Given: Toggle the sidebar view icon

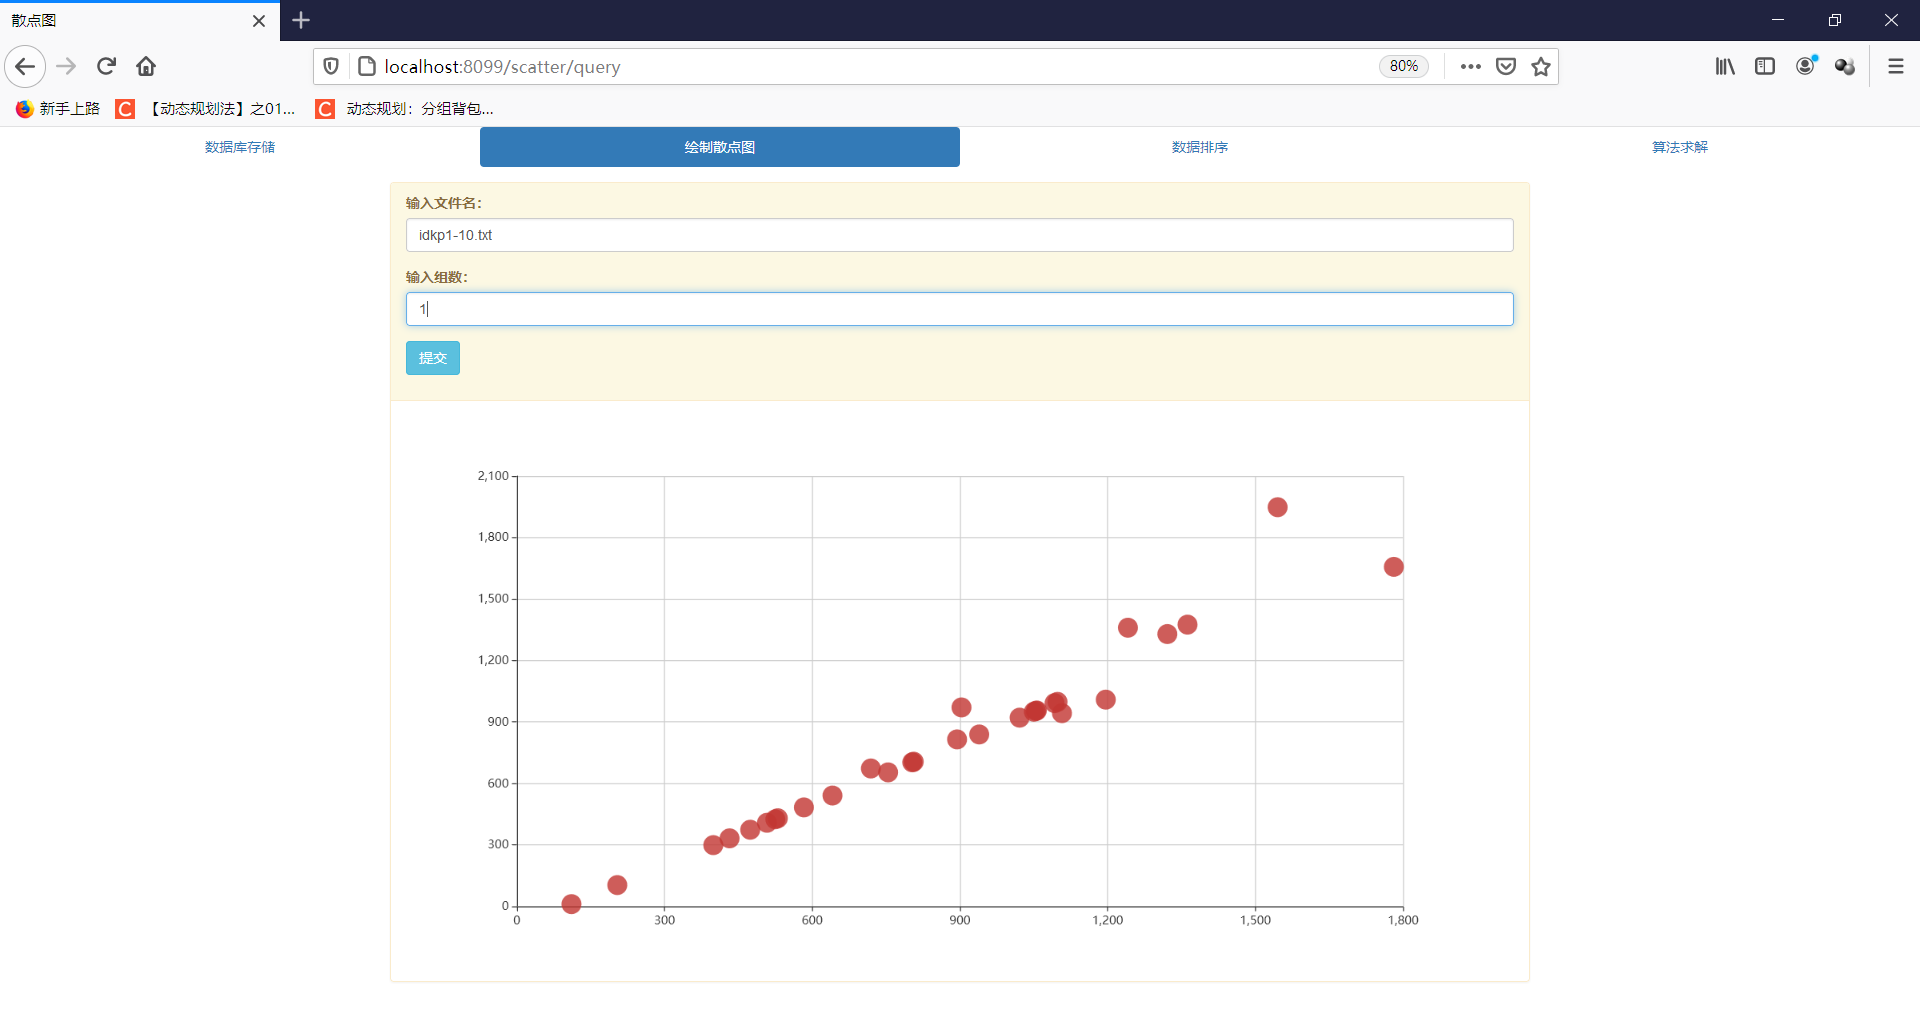Looking at the screenshot, I should [1765, 67].
